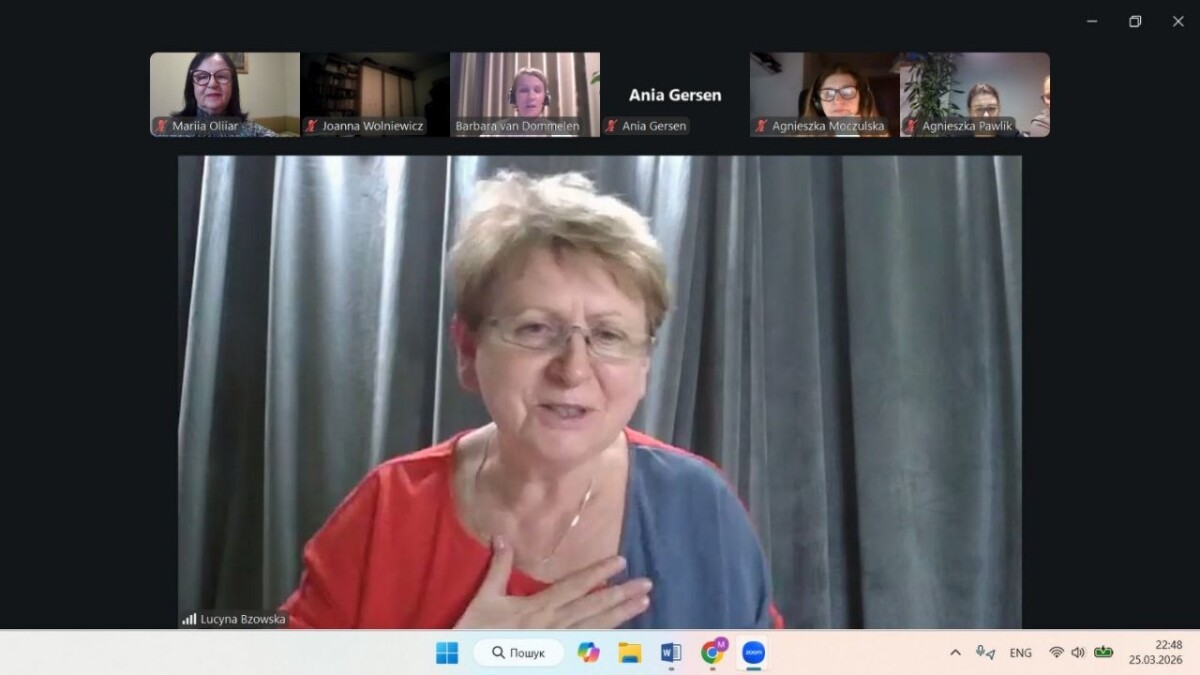Select Barbara van Dommelen's video thumbnail
The width and height of the screenshot is (1200, 675).
point(525,88)
